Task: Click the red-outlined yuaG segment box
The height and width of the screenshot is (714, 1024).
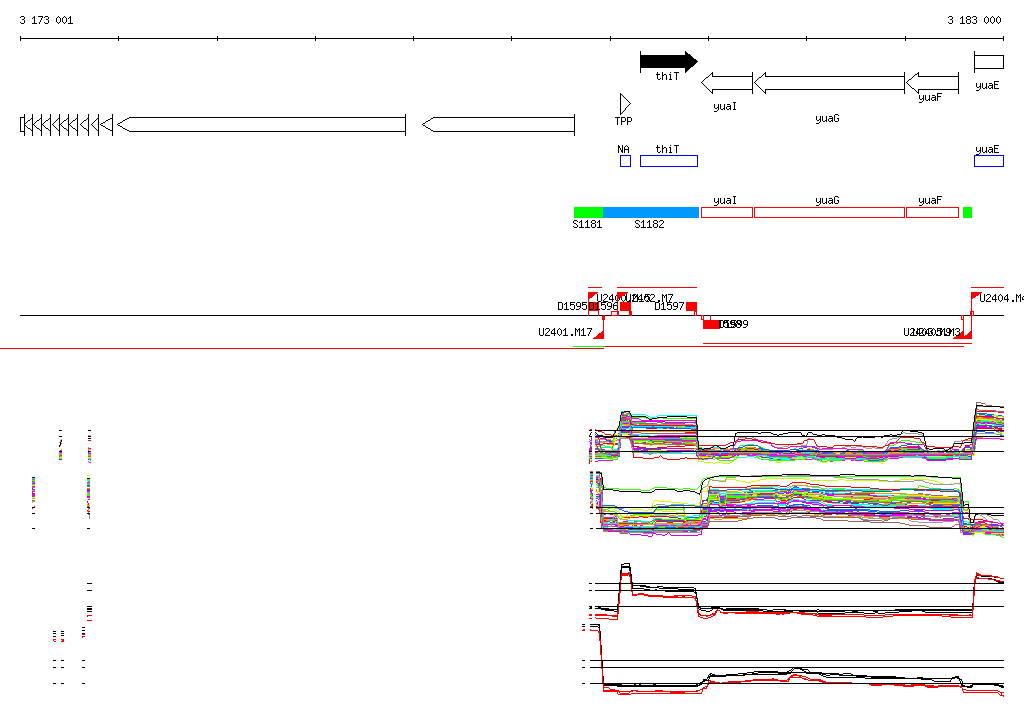Action: [x=828, y=212]
